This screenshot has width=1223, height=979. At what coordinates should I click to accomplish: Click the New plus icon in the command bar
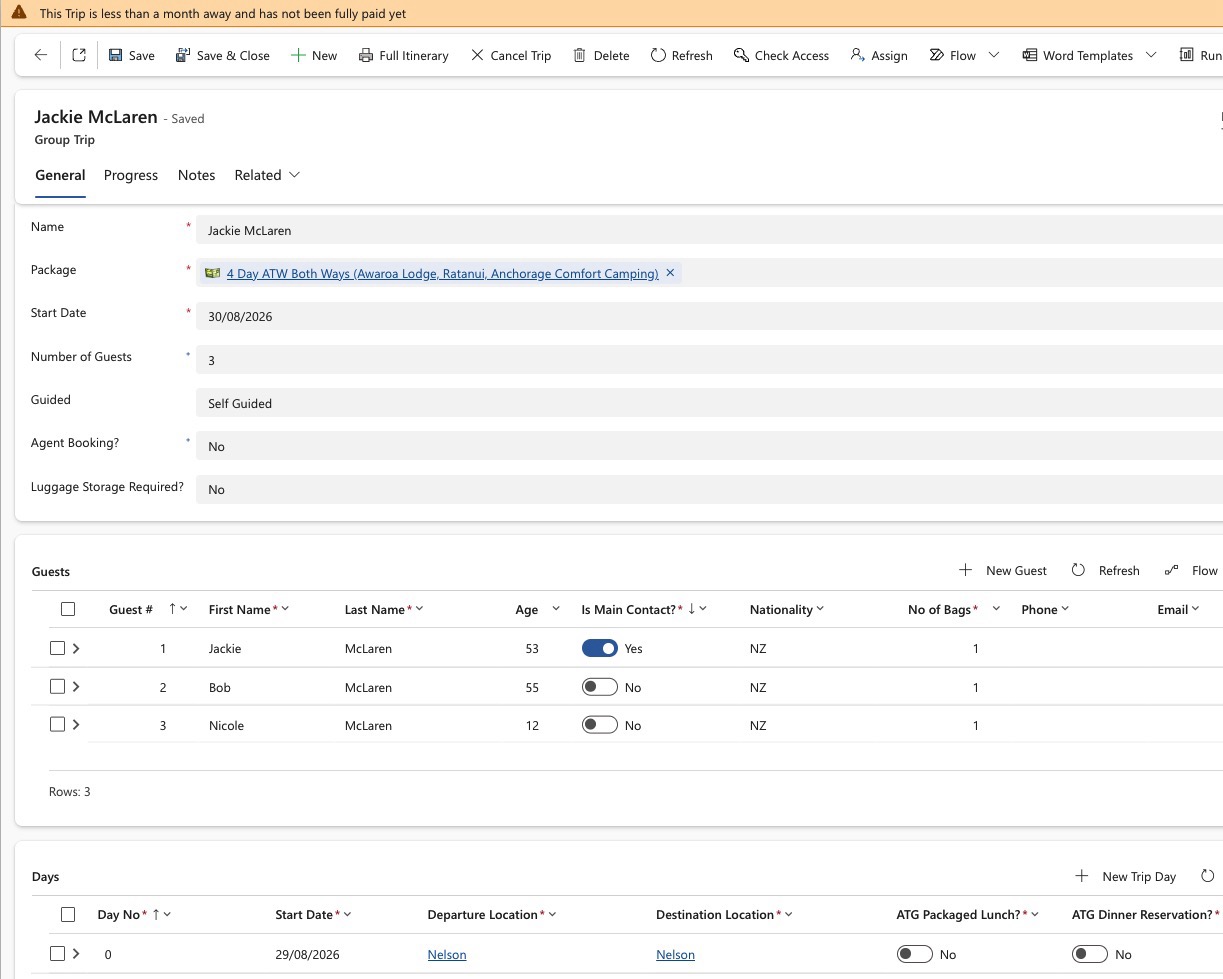point(298,55)
